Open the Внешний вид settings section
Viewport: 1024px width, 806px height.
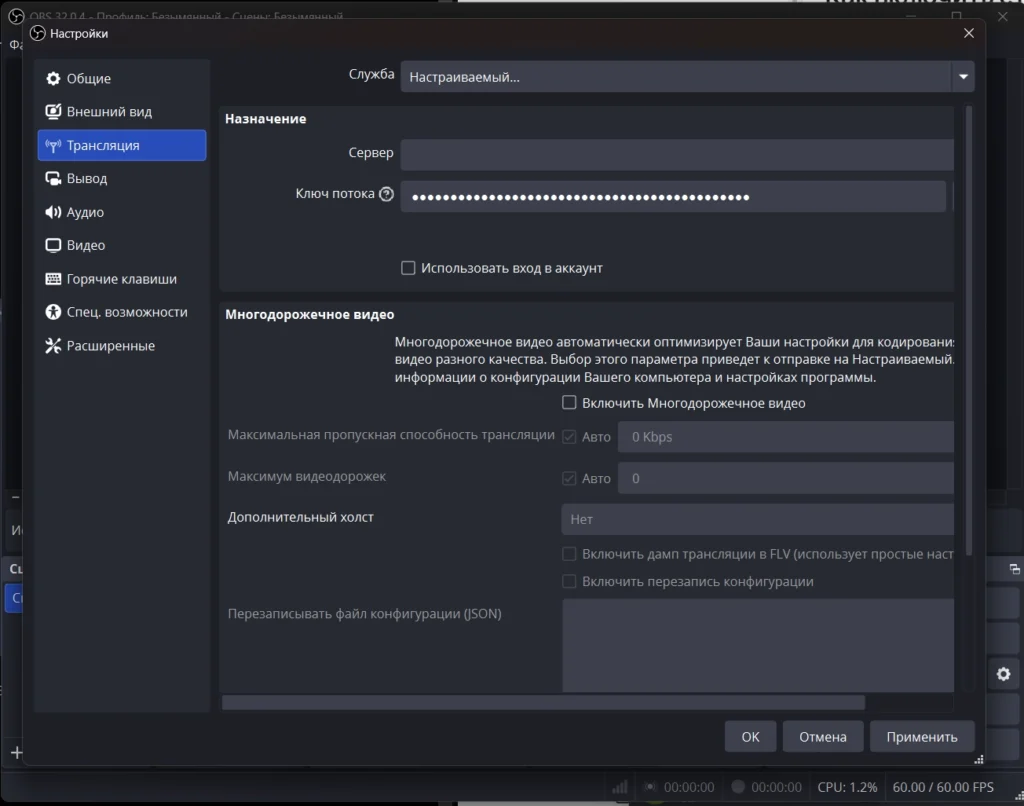pos(109,112)
